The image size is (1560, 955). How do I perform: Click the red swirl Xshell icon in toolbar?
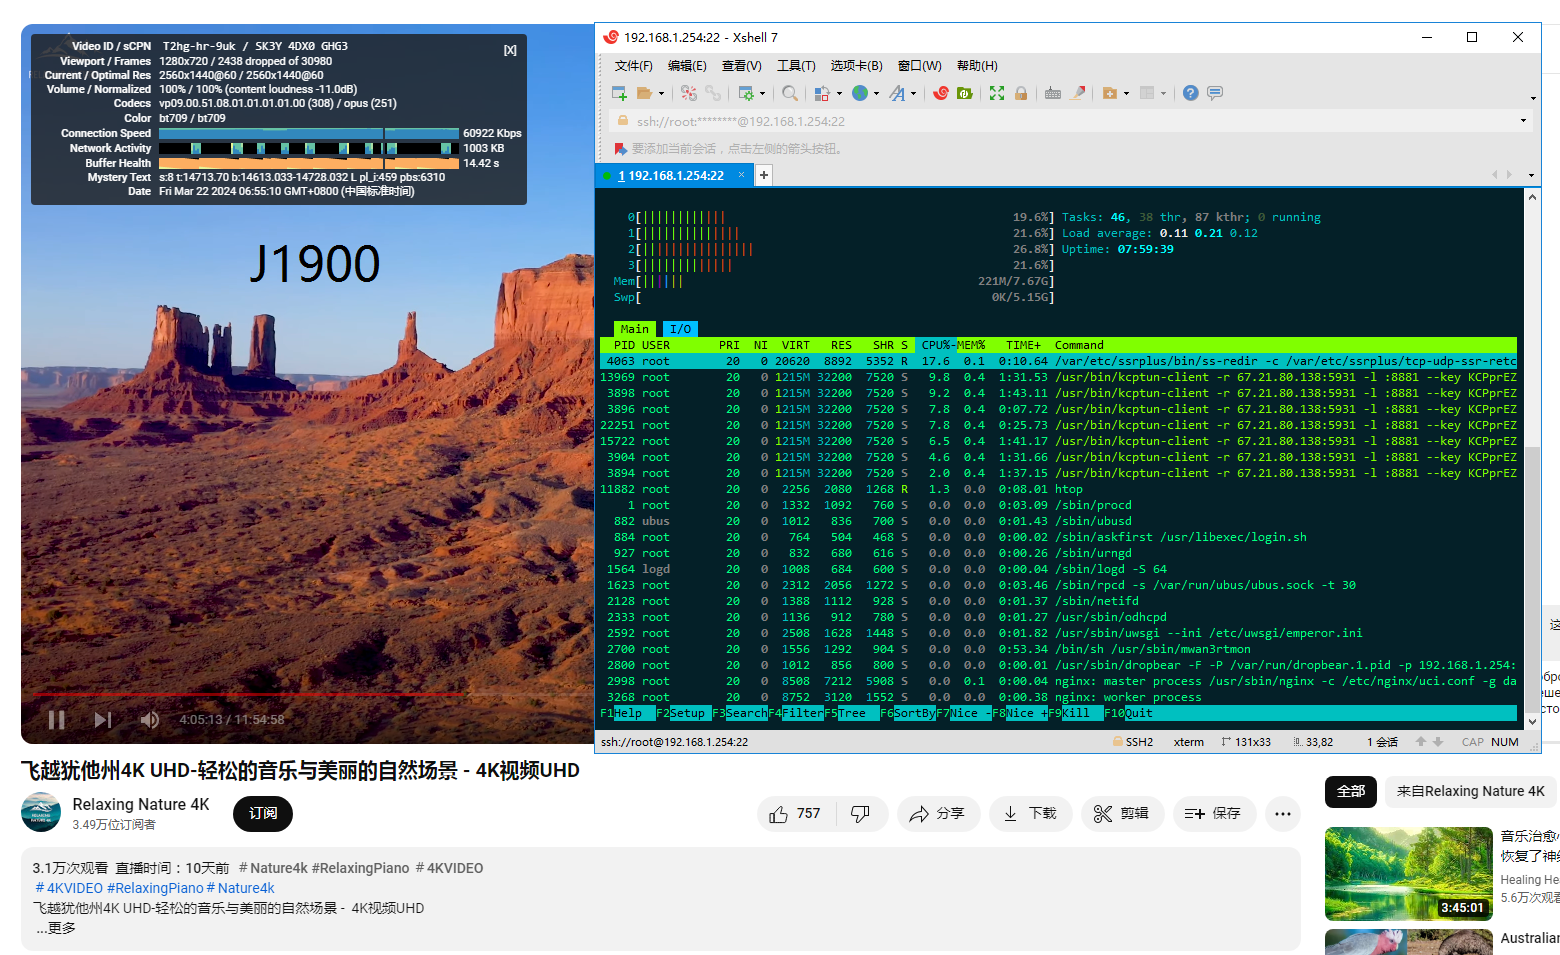(x=941, y=93)
